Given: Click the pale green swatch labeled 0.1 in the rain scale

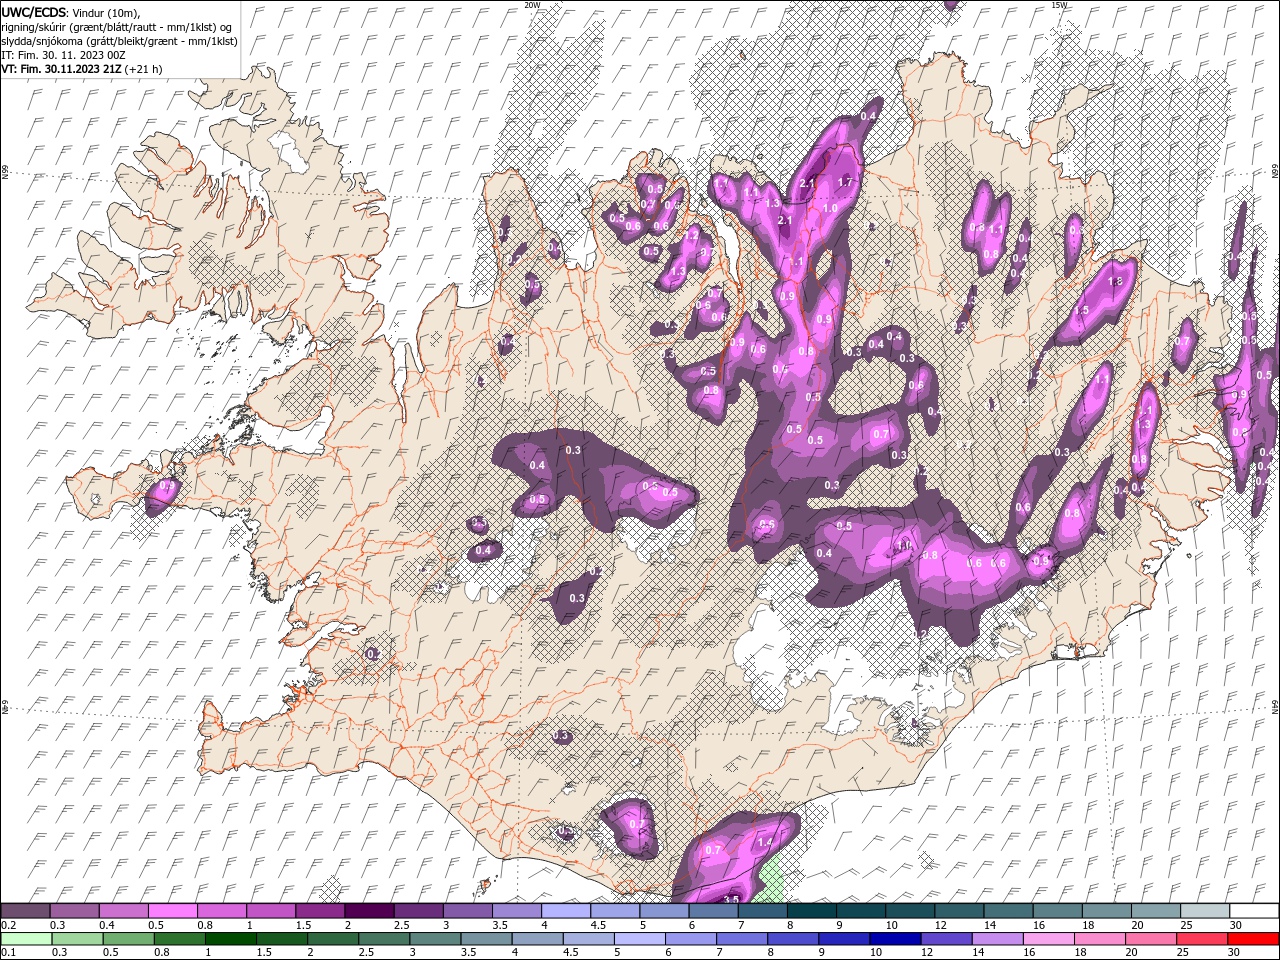Looking at the screenshot, I should tap(25, 939).
